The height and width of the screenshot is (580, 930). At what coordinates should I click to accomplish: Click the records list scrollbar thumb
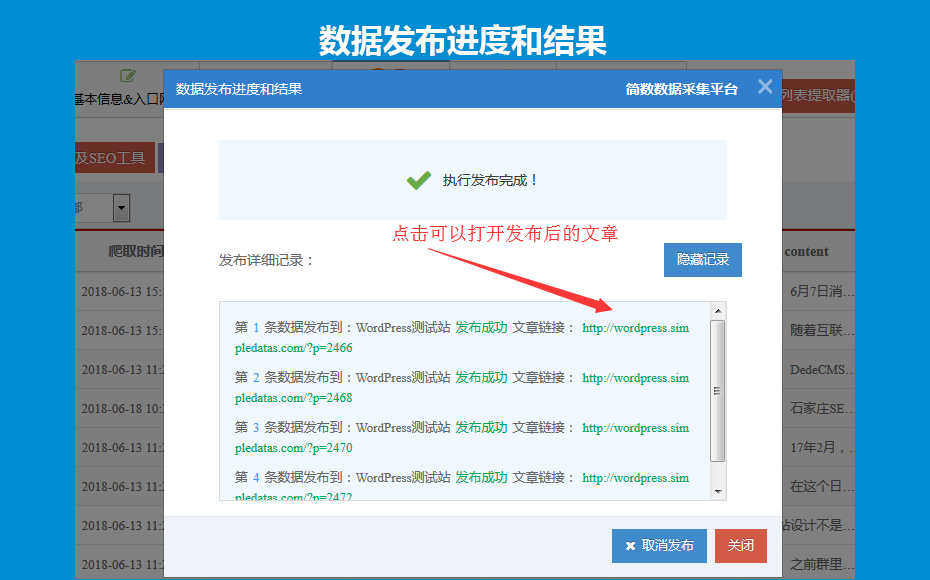(718, 391)
